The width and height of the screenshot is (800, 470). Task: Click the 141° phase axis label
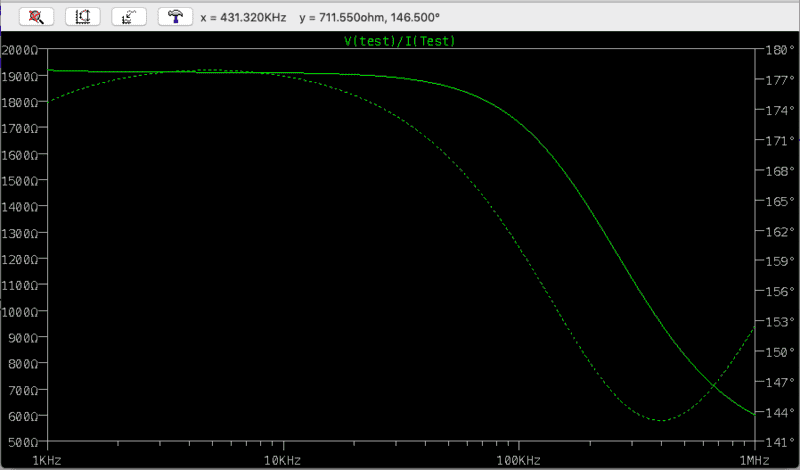[x=779, y=442]
